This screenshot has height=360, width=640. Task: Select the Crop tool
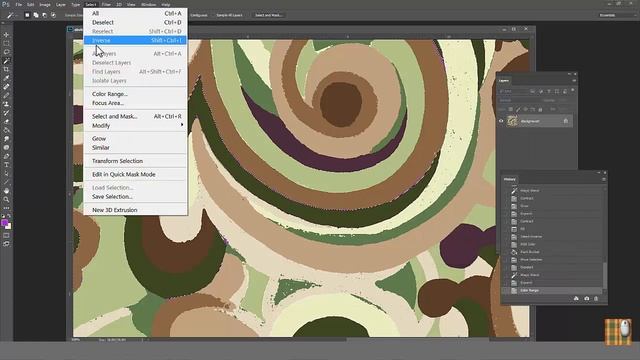[x=6, y=69]
